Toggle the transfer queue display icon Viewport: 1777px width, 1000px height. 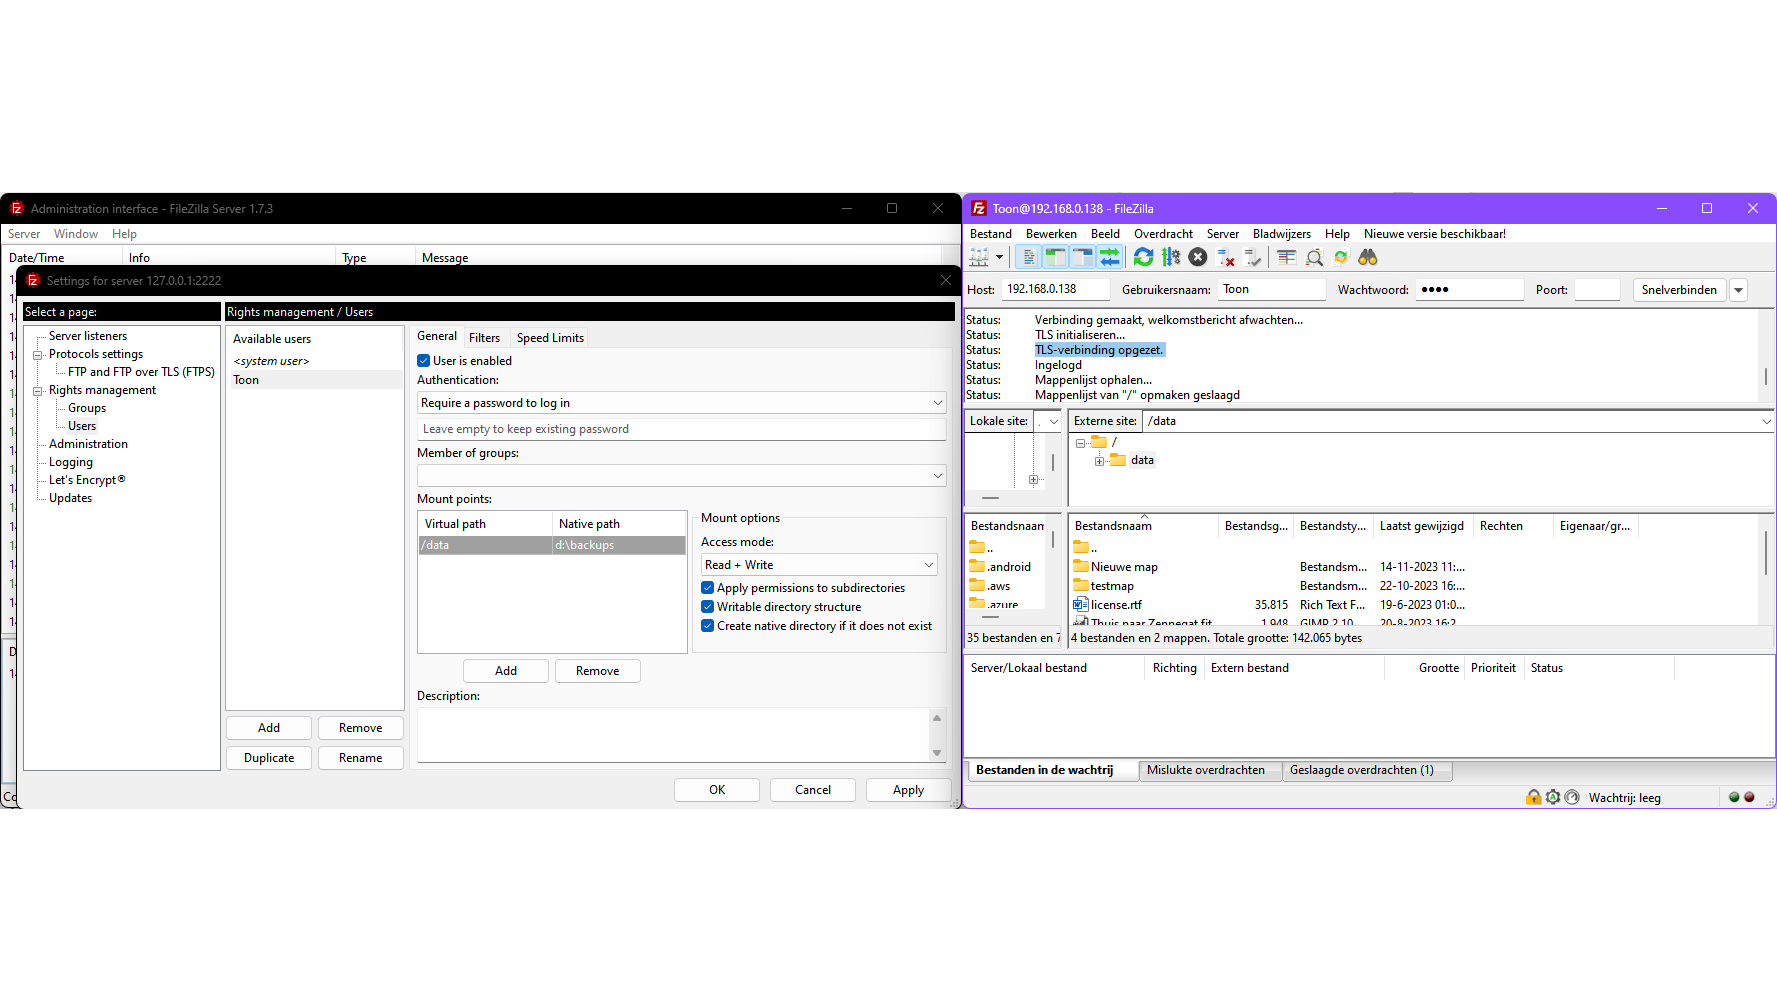pyautogui.click(x=1109, y=258)
